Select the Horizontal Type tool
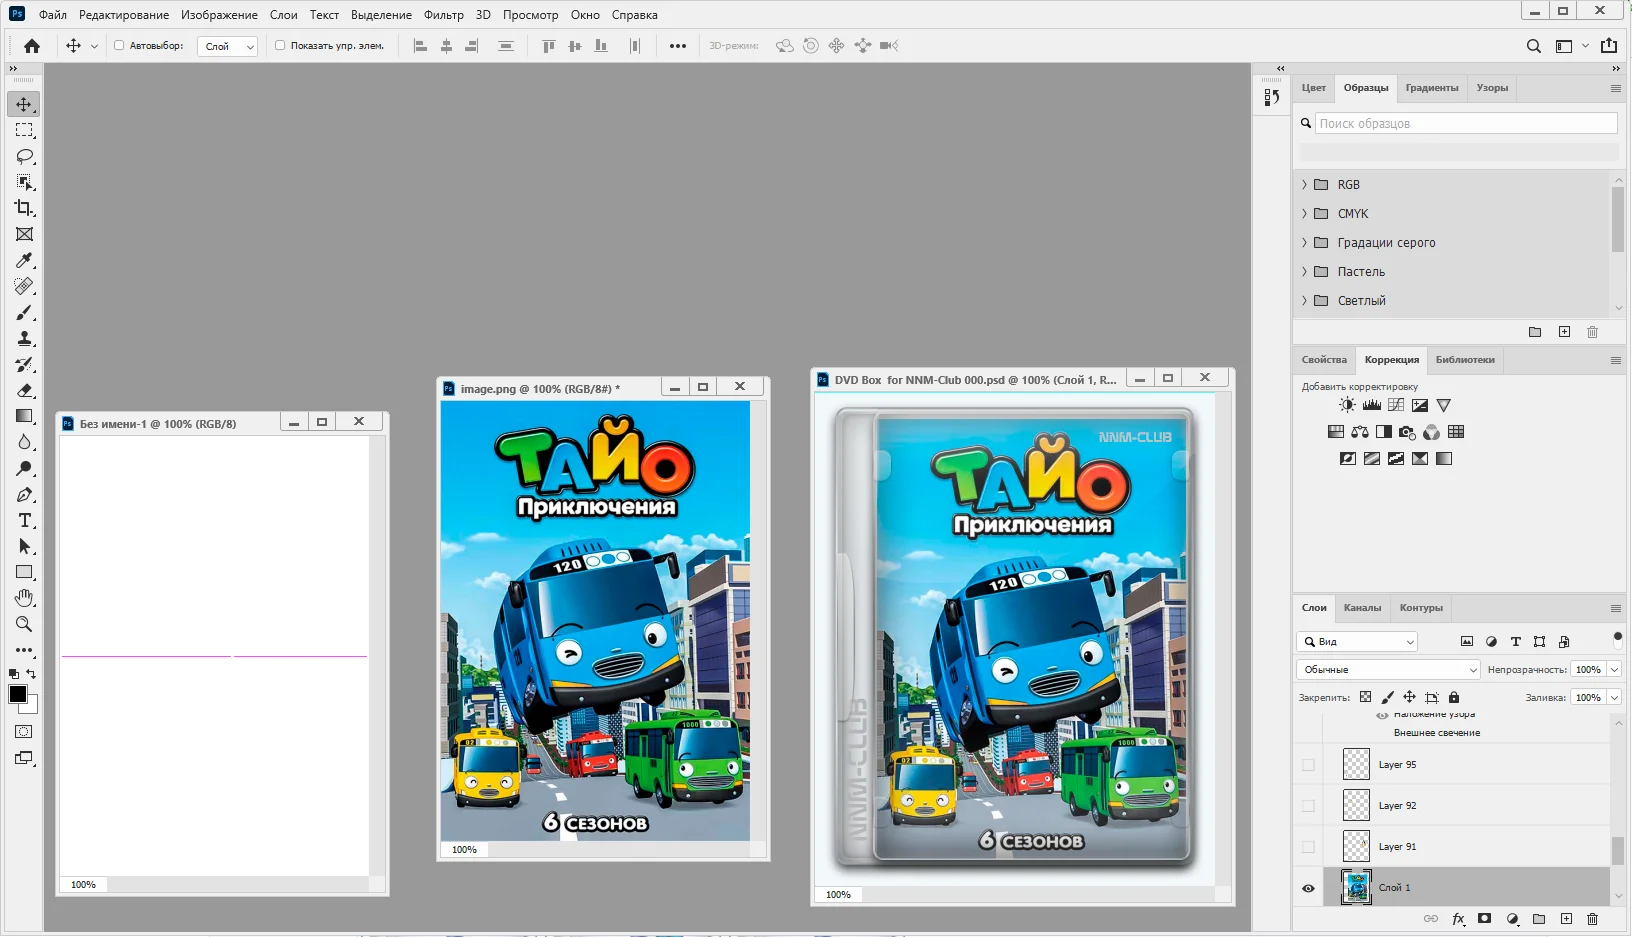Viewport: 1632px width, 937px height. tap(24, 520)
